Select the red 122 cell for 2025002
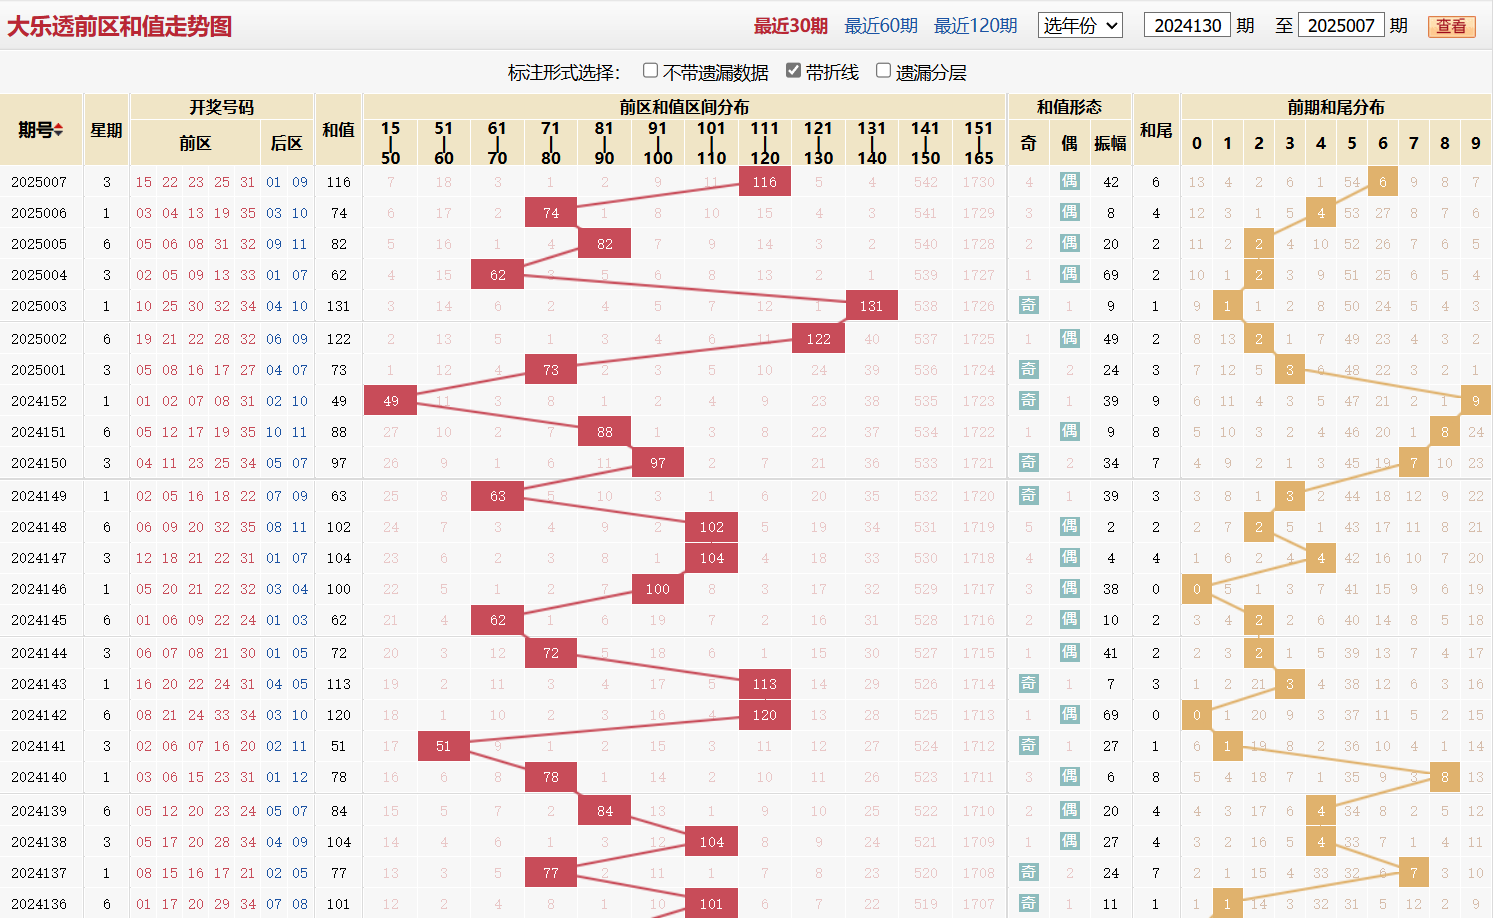 pos(818,339)
